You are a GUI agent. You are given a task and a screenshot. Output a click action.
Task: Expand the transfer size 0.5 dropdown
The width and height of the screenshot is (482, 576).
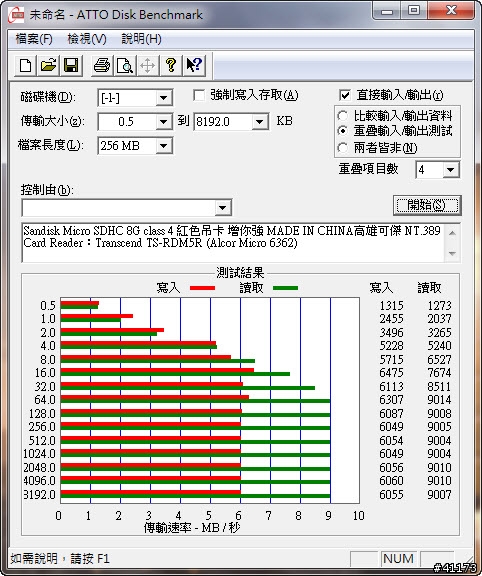pos(163,122)
